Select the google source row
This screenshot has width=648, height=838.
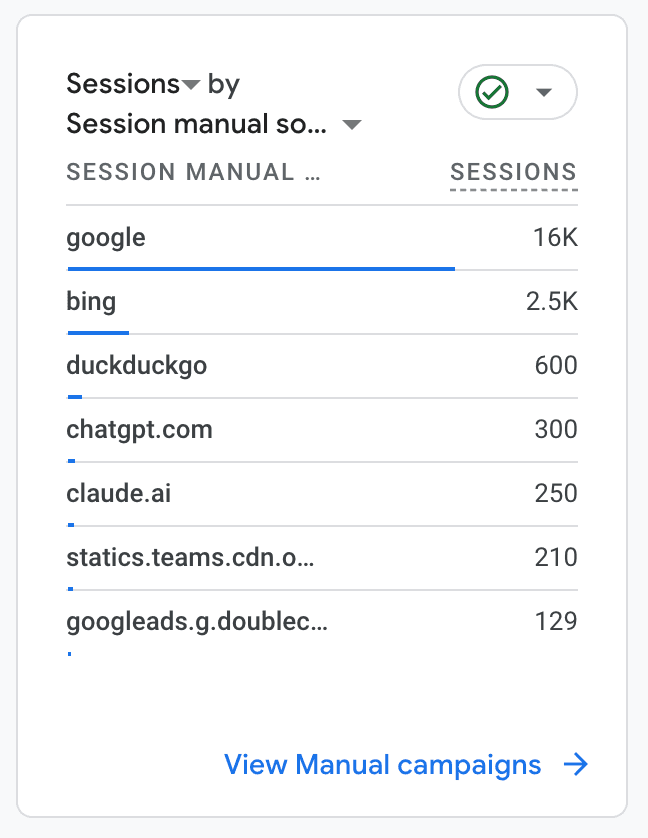[x=106, y=238]
